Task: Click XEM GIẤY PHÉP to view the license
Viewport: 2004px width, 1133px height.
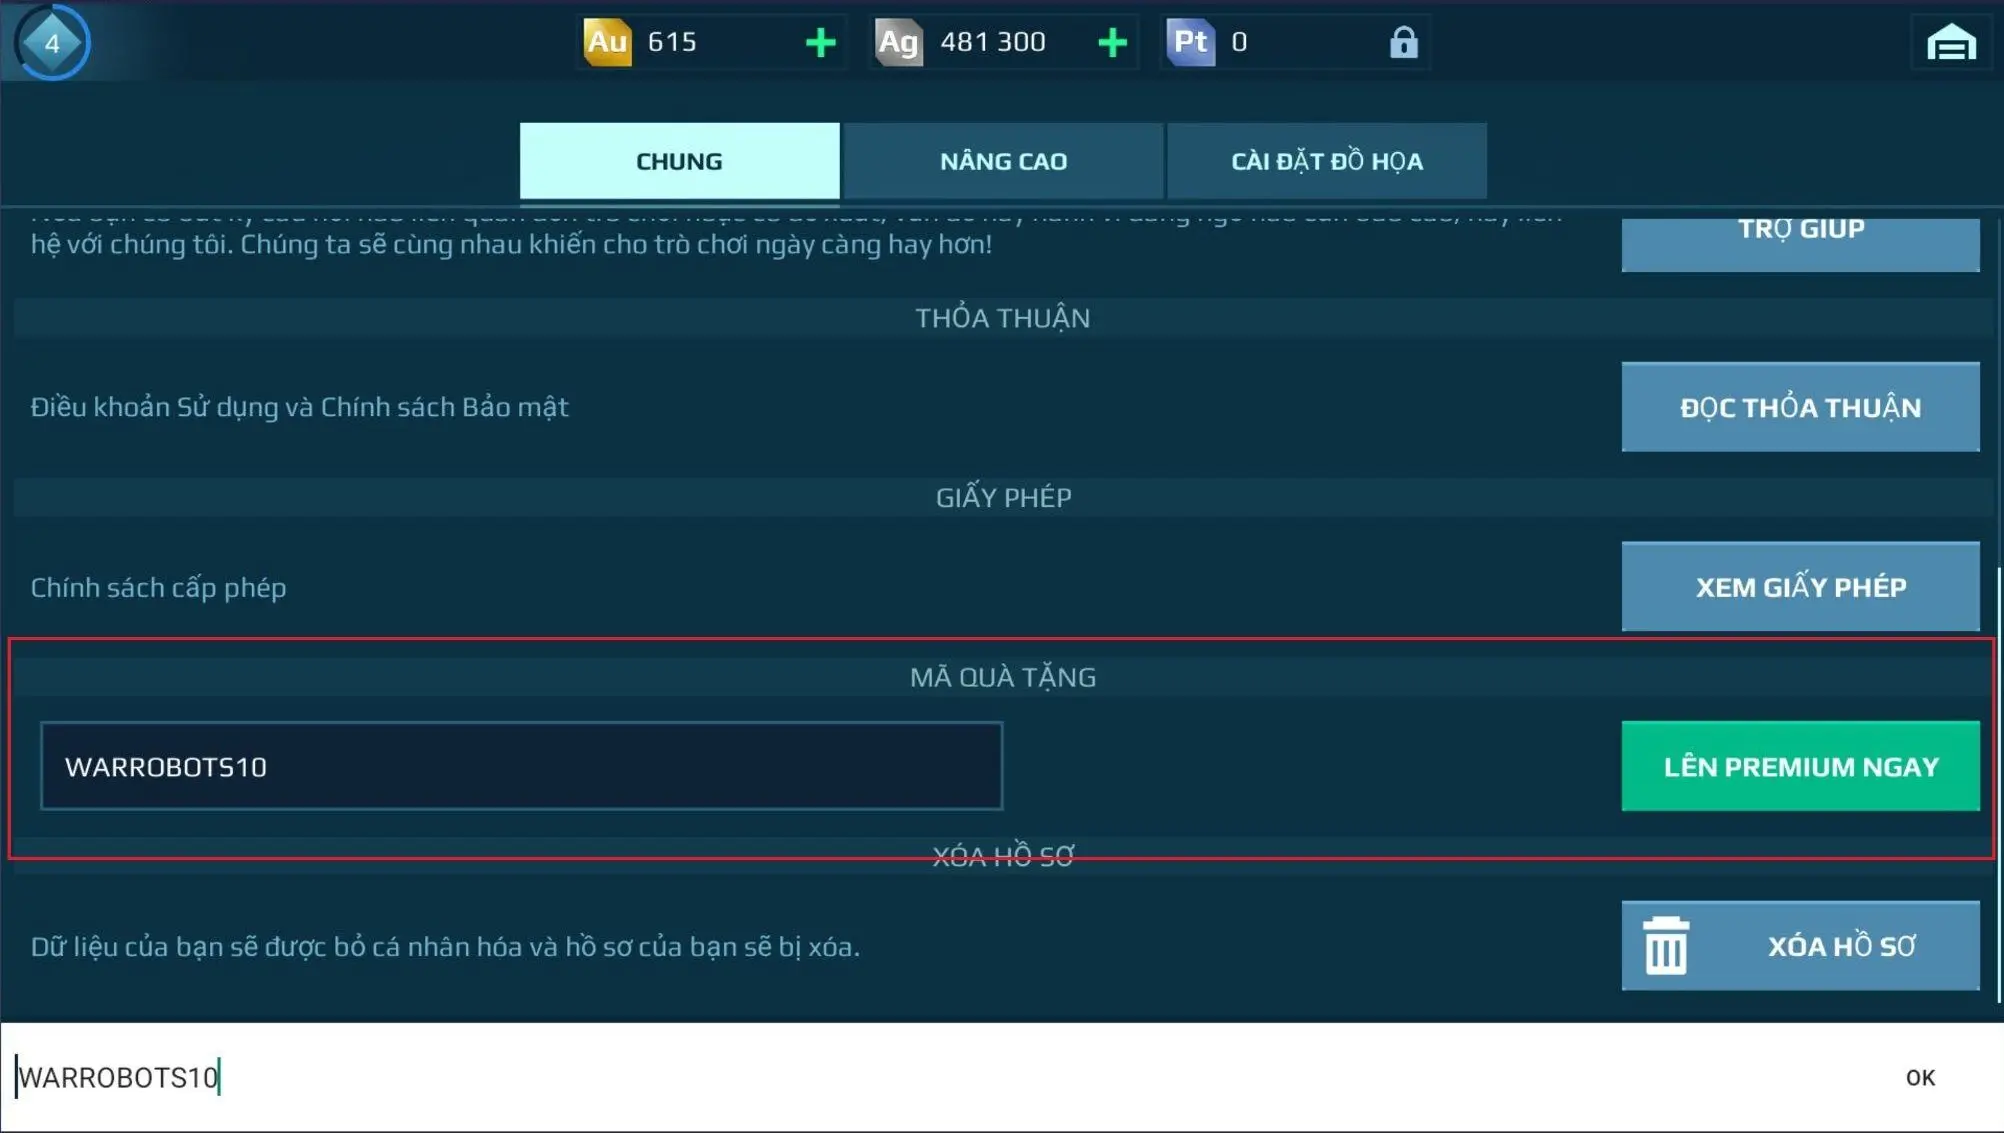Action: [x=1800, y=587]
